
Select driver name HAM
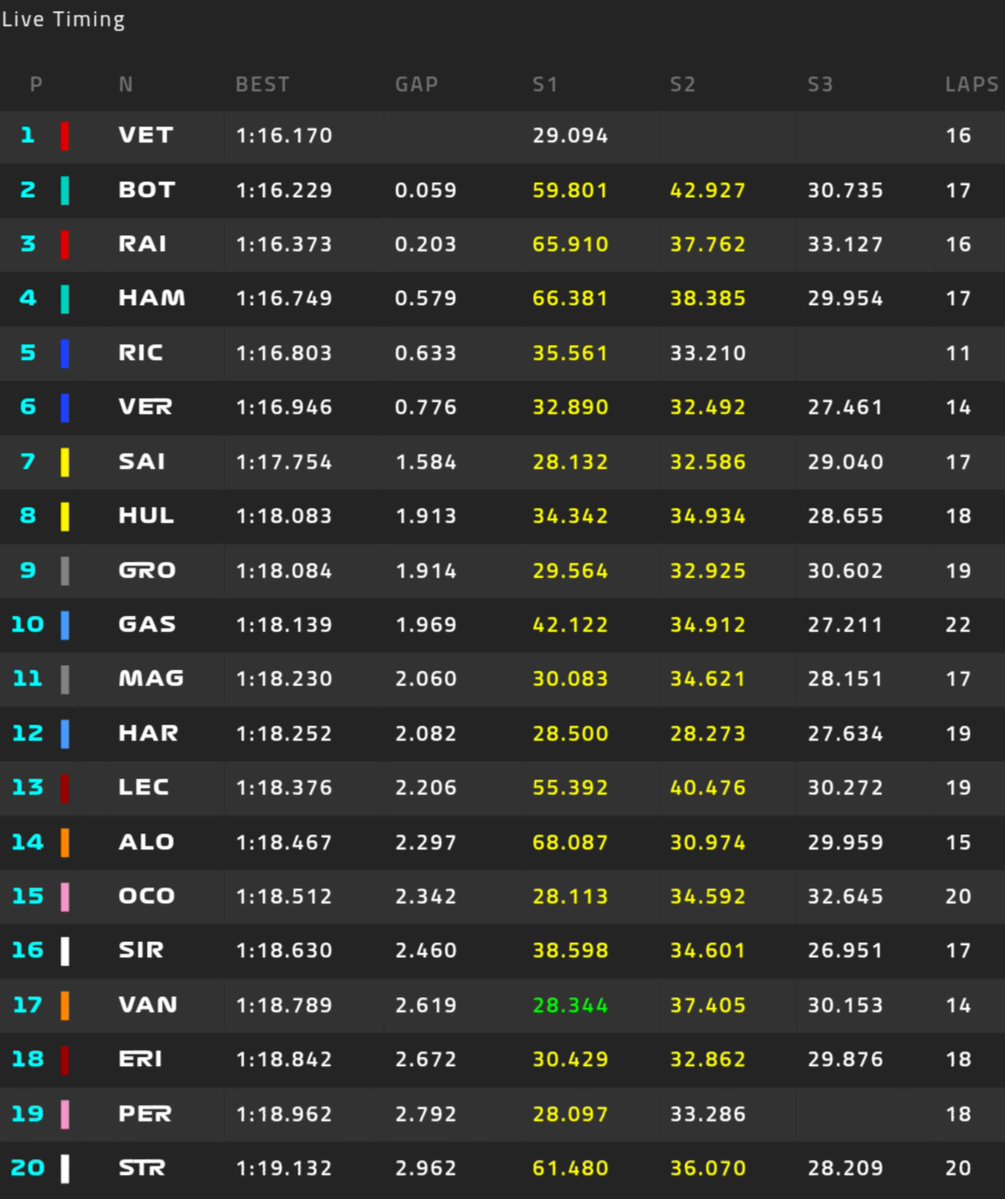pos(151,297)
